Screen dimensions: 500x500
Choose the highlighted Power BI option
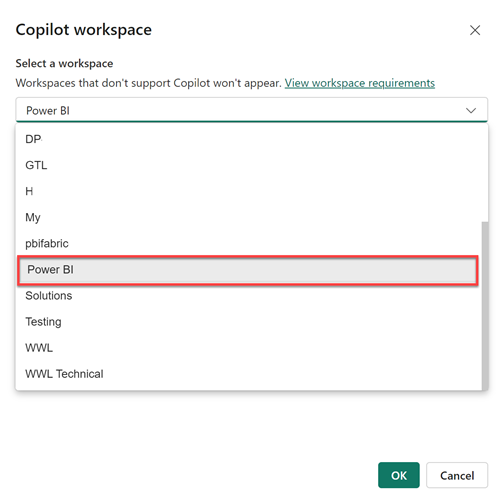[248, 270]
